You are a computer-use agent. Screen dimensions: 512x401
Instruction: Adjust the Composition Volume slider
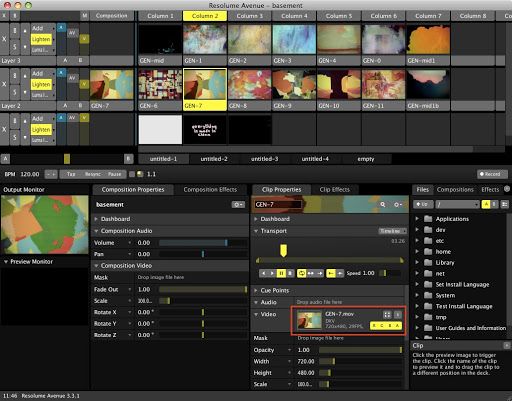coord(203,243)
